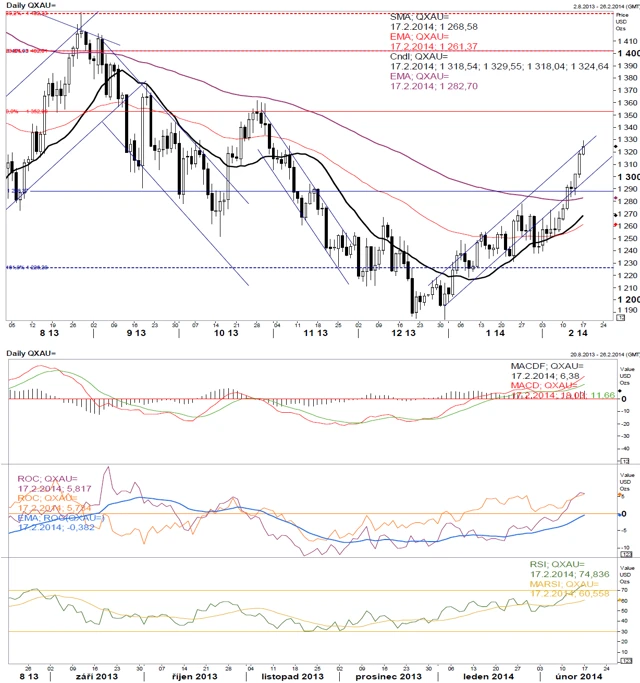The height and width of the screenshot is (683, 640).
Task: Select the 'MACDF; QXAU=' legend label
Action: [547, 366]
